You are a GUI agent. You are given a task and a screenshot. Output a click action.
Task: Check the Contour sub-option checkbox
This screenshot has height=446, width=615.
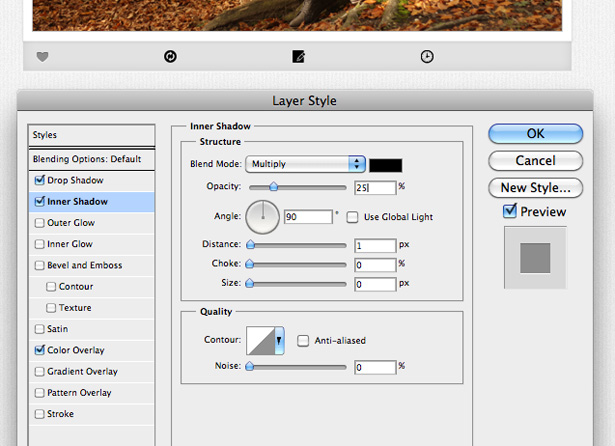pyautogui.click(x=51, y=286)
